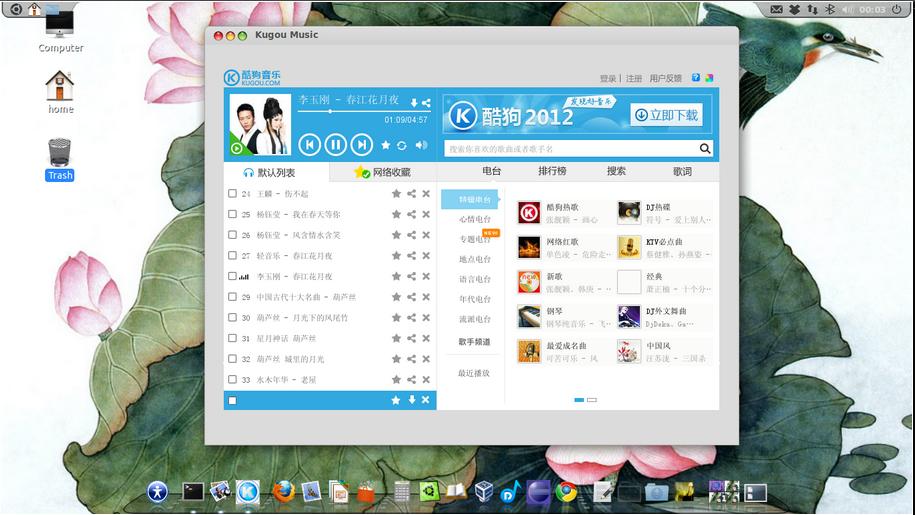Share the current song from player header
Screen dimensions: 915x515
click(x=426, y=103)
